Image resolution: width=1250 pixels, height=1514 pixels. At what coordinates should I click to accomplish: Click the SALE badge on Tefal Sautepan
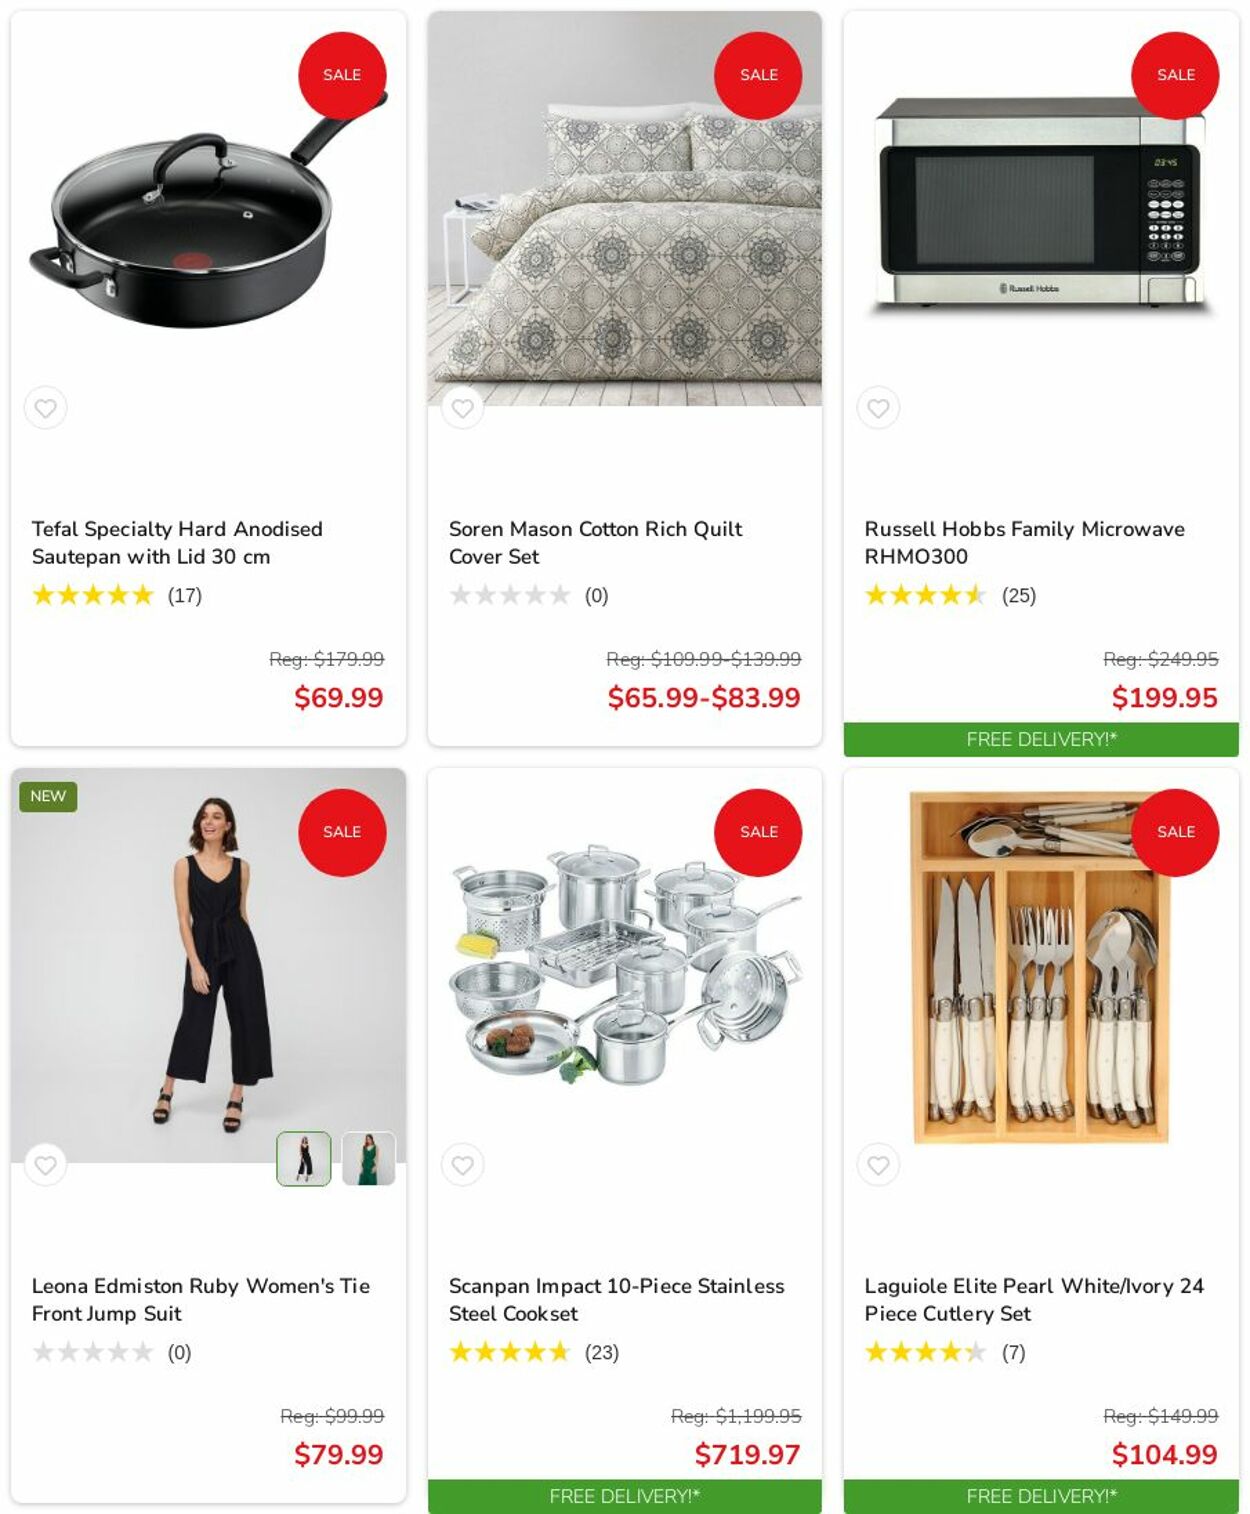(x=342, y=75)
